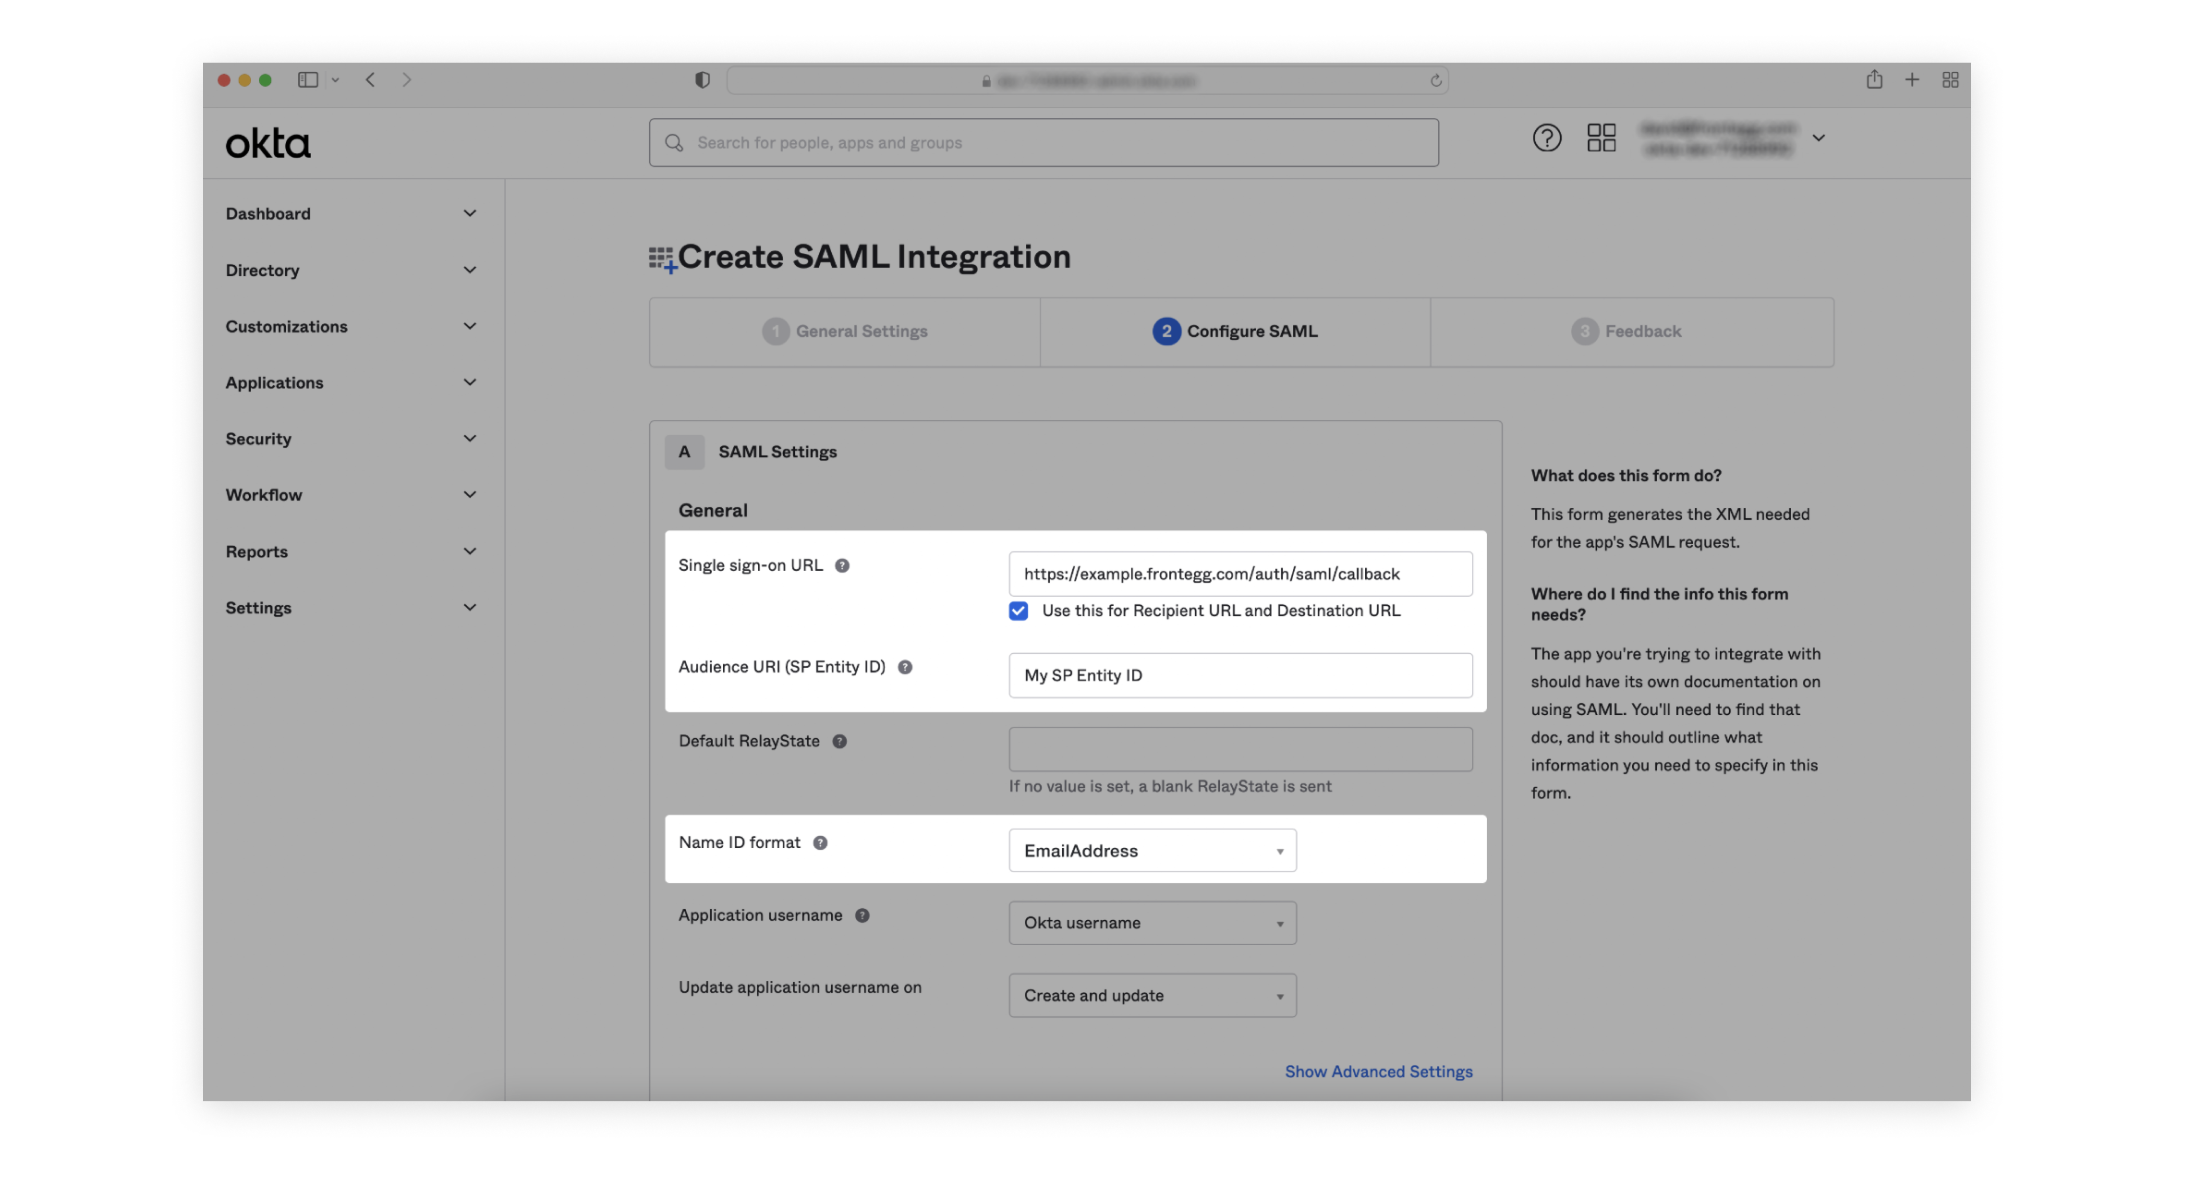
Task: Click help icon beside Audience URI label
Action: (x=904, y=667)
